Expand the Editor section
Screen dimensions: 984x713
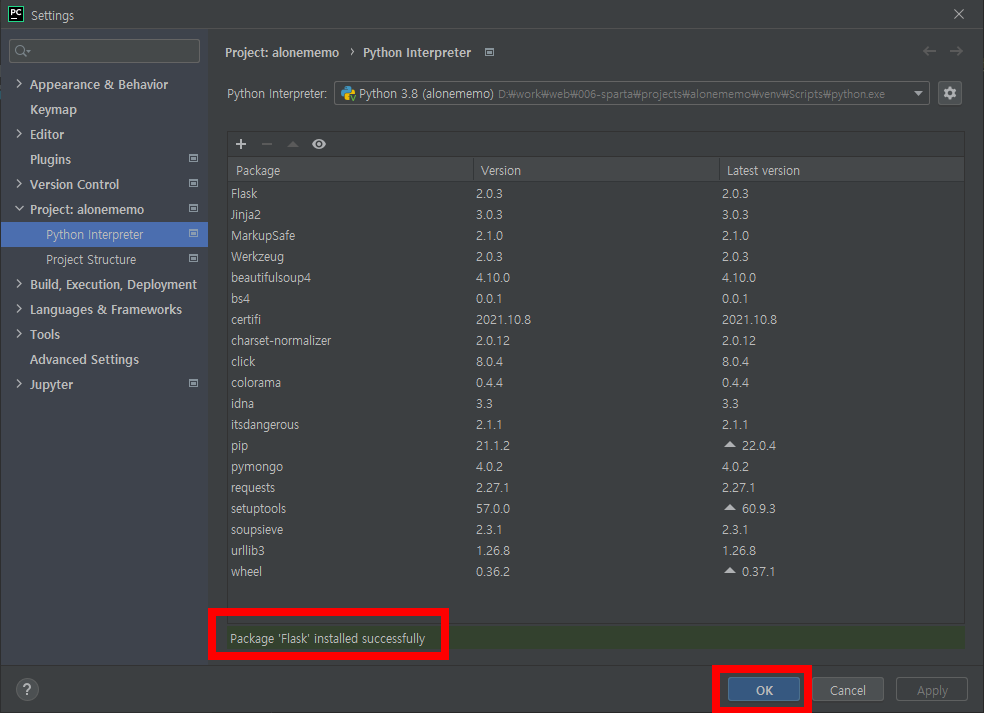tap(19, 134)
